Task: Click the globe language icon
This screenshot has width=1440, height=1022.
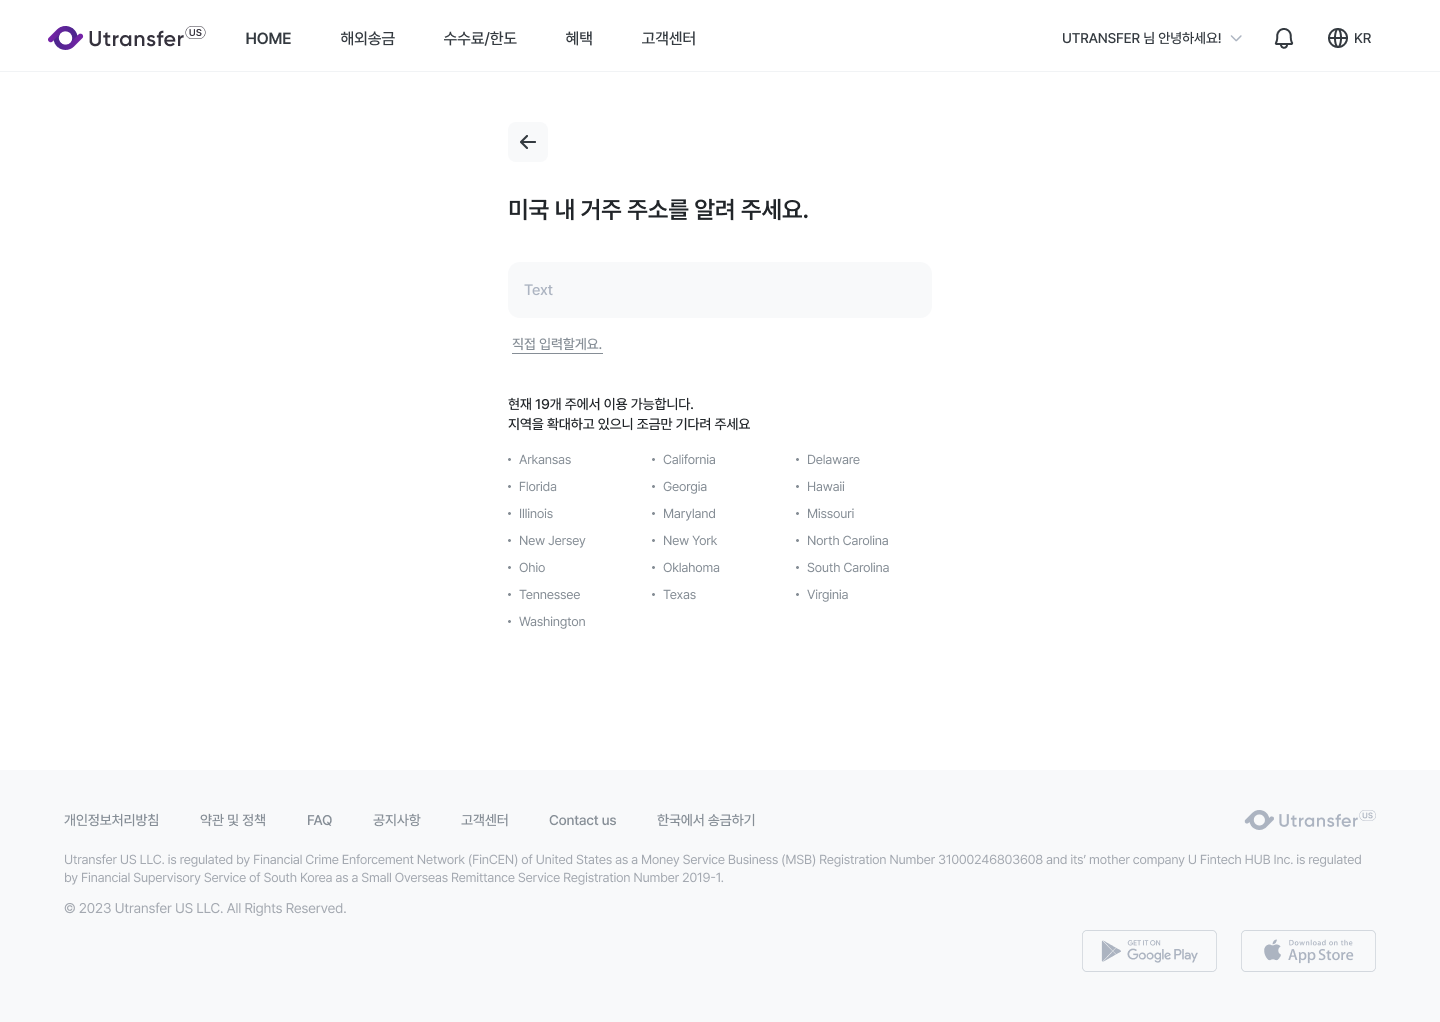Action: [x=1338, y=38]
